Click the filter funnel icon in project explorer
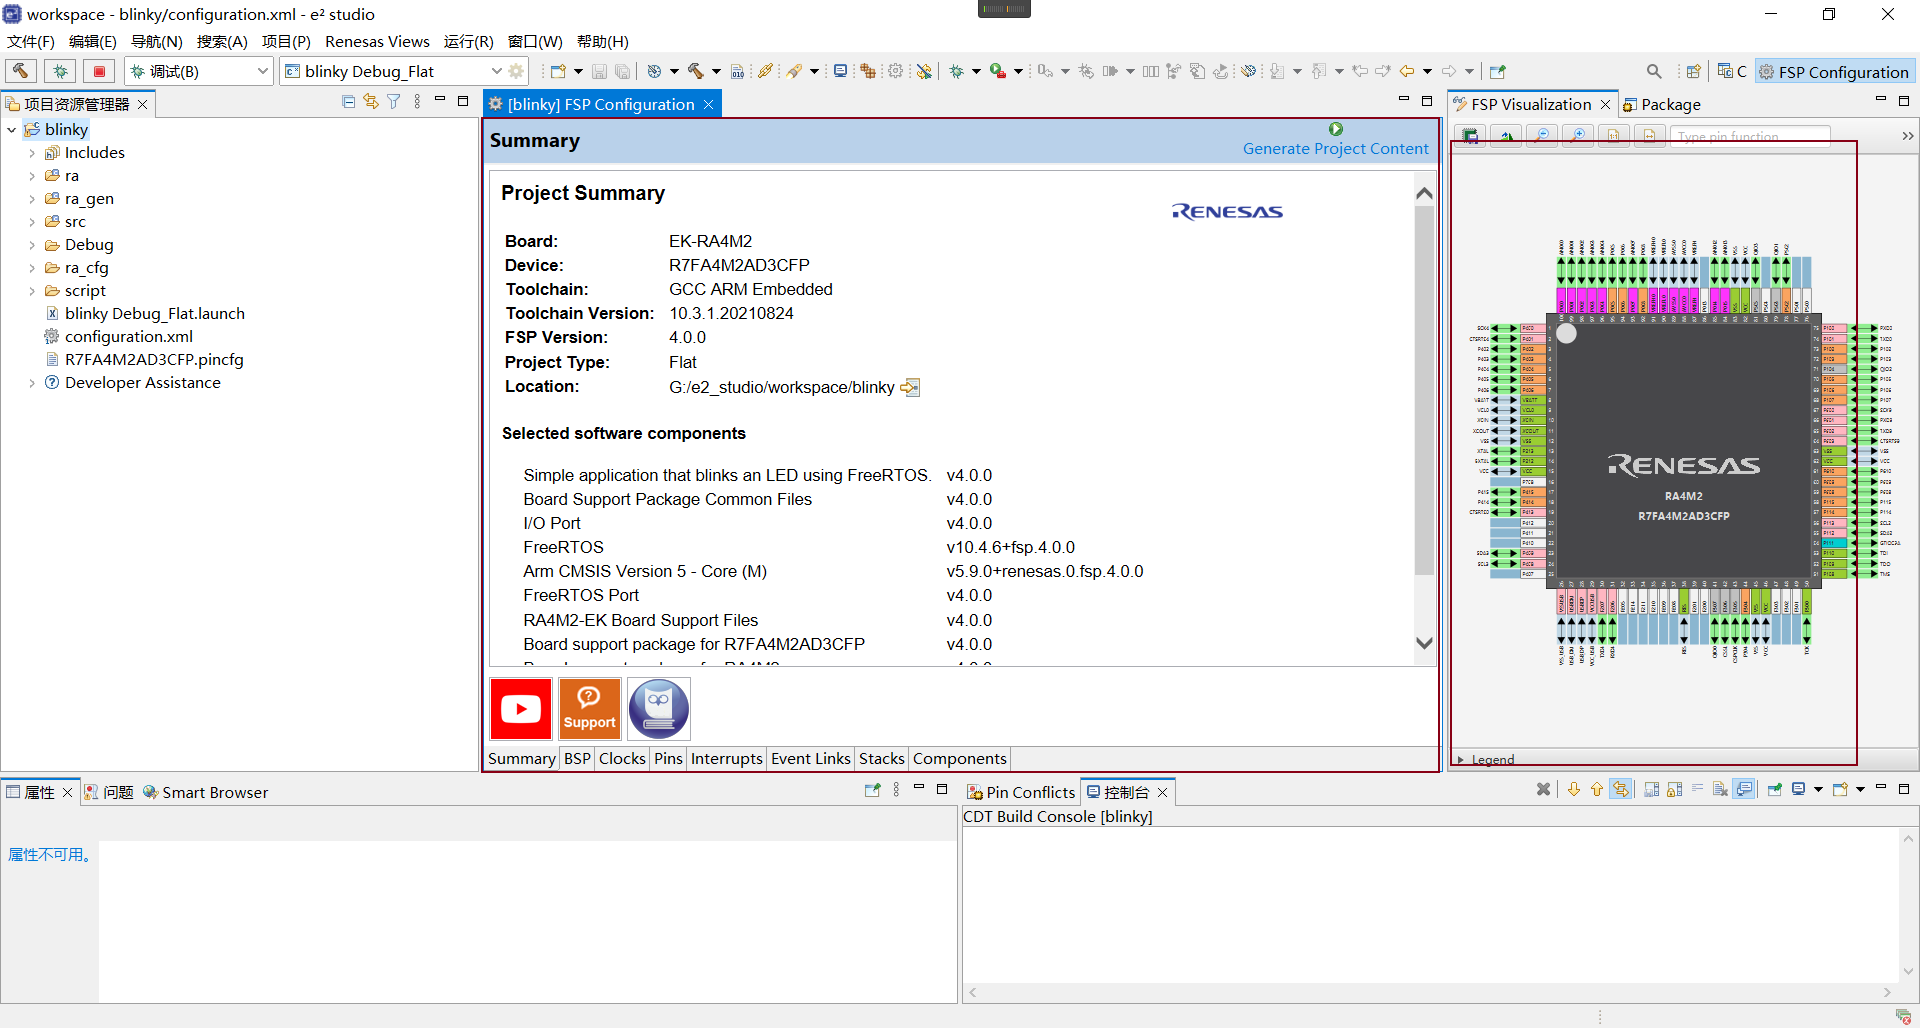The height and width of the screenshot is (1028, 1920). [x=394, y=102]
